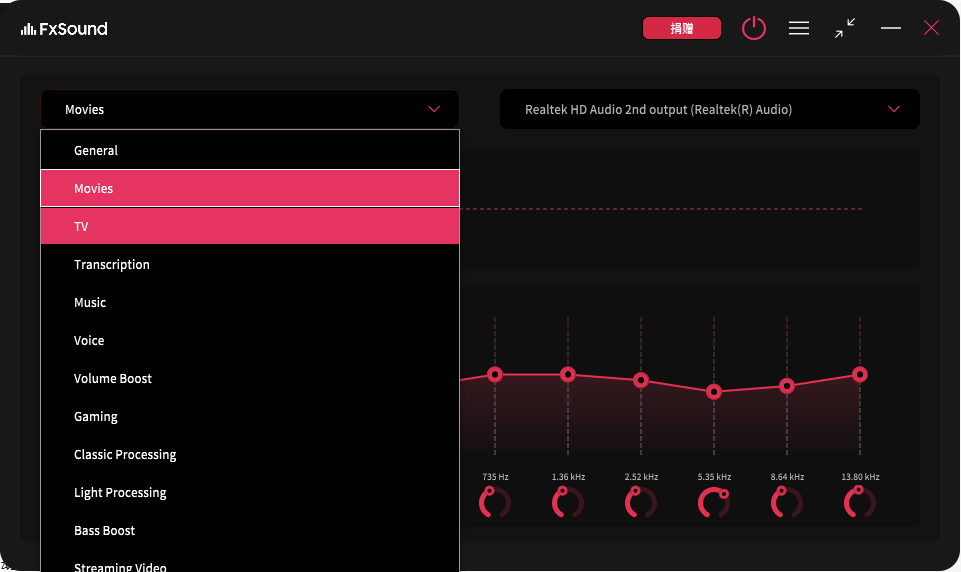Choose Light Processing preset
961x572 pixels.
point(249,492)
